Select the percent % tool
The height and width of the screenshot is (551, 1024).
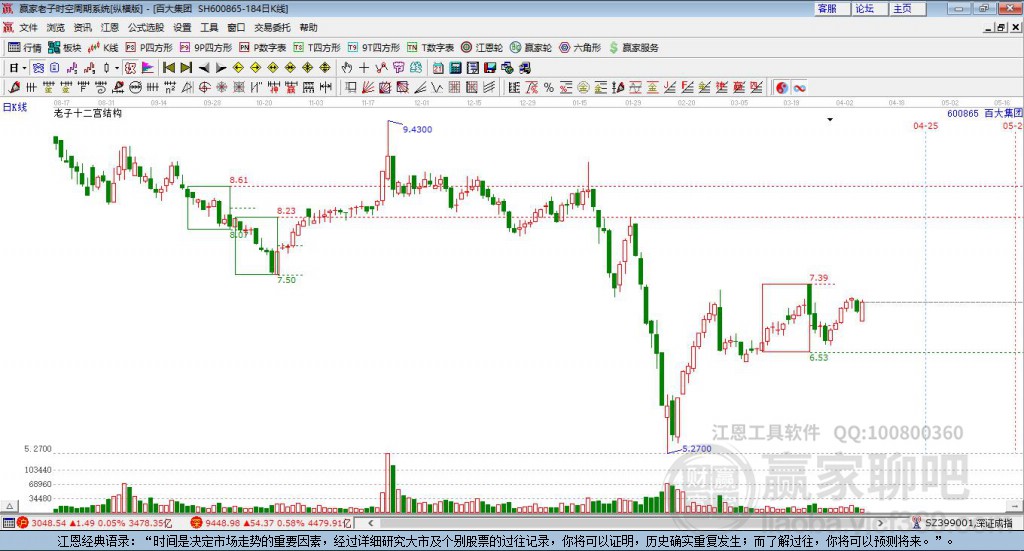(549, 87)
